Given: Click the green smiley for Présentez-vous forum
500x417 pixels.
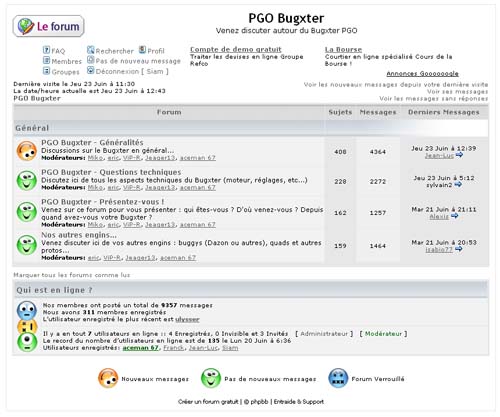Looking at the screenshot, I should point(27,212).
